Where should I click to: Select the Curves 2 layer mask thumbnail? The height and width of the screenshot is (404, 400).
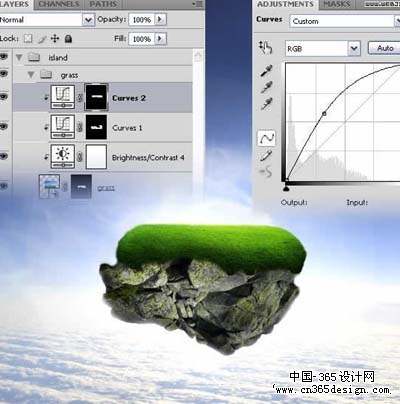click(96, 97)
